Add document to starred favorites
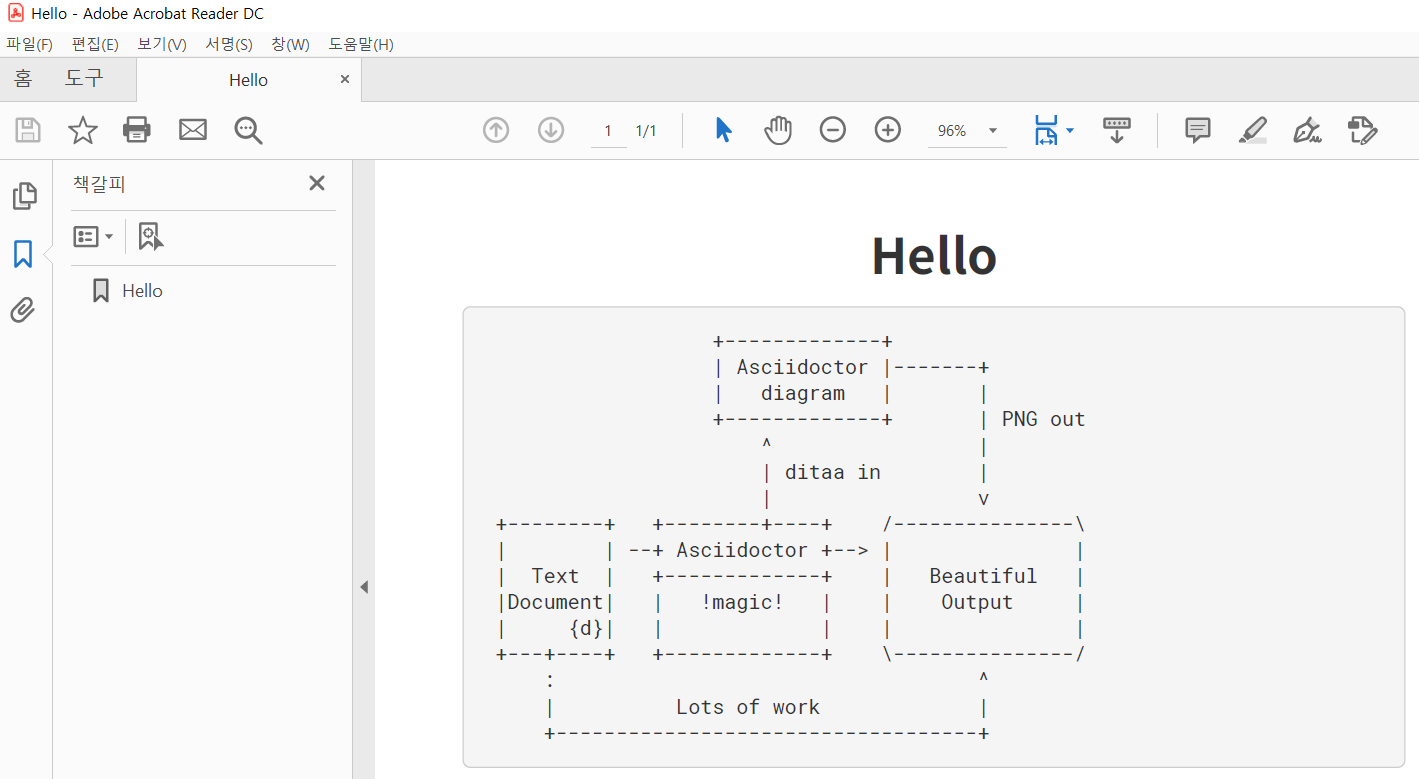This screenshot has width=1419, height=779. (82, 130)
